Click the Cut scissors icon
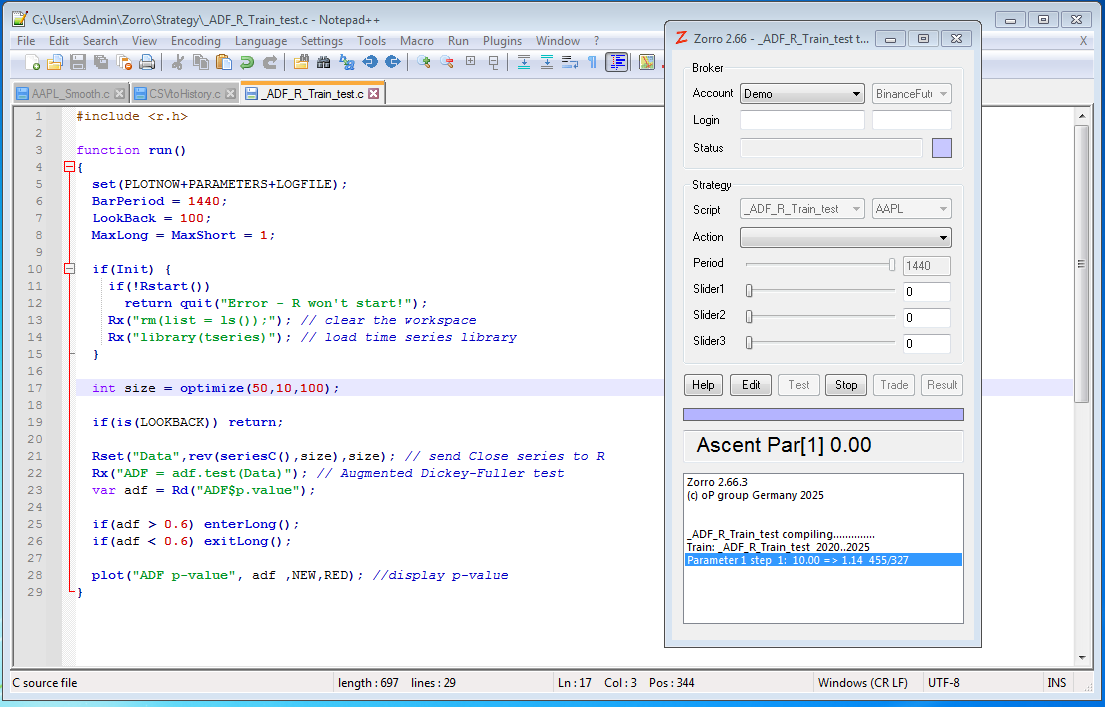Image resolution: width=1105 pixels, height=707 pixels. (x=177, y=62)
